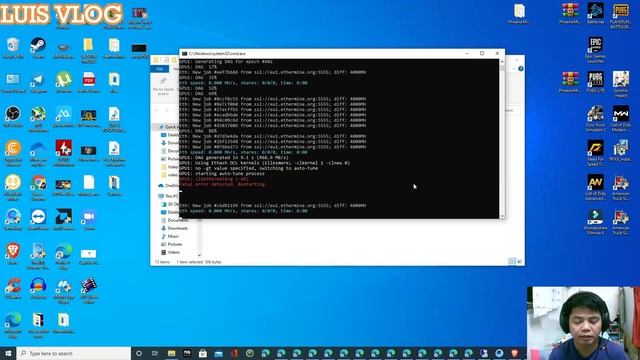This screenshot has height=360, width=640.
Task: Click the red 'Fatal error detected. Restarting.' line
Action: tap(223, 184)
